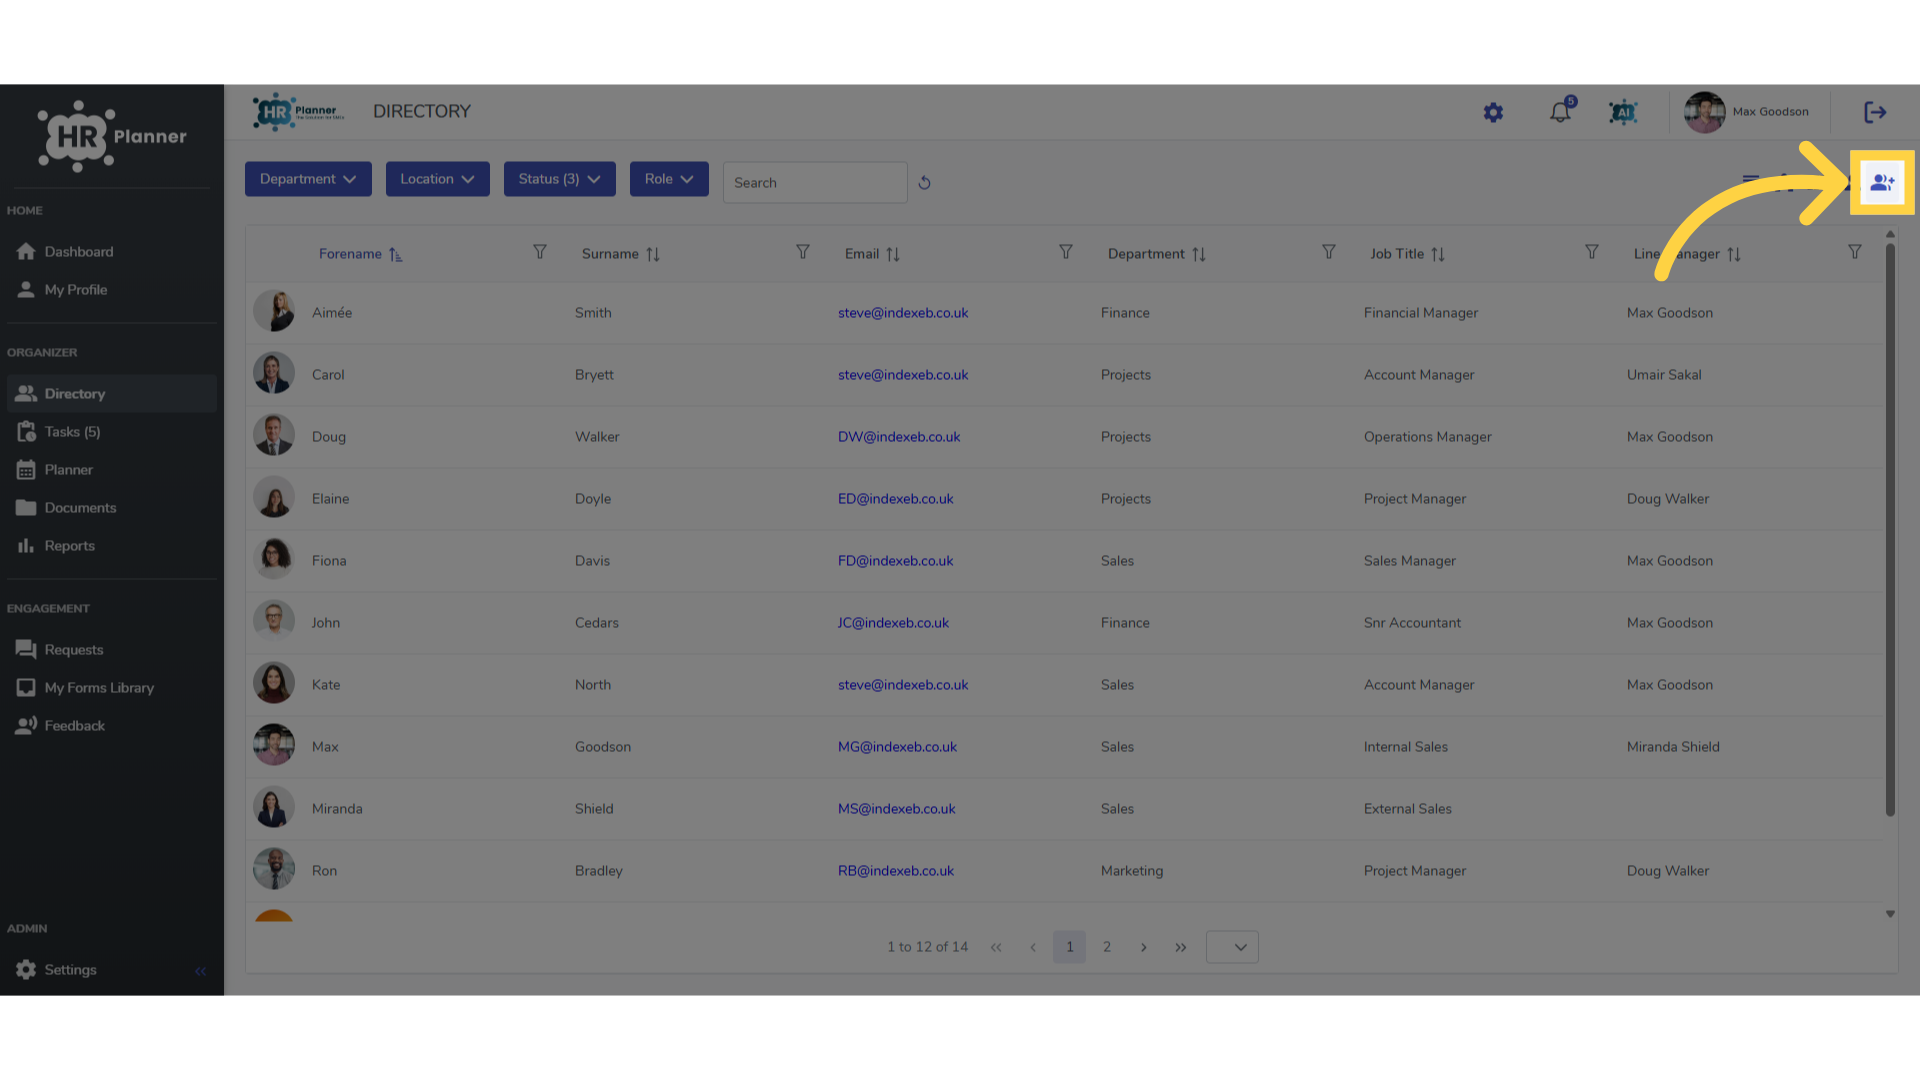
Task: Collapse the sidebar using double chevron
Action: [200, 971]
